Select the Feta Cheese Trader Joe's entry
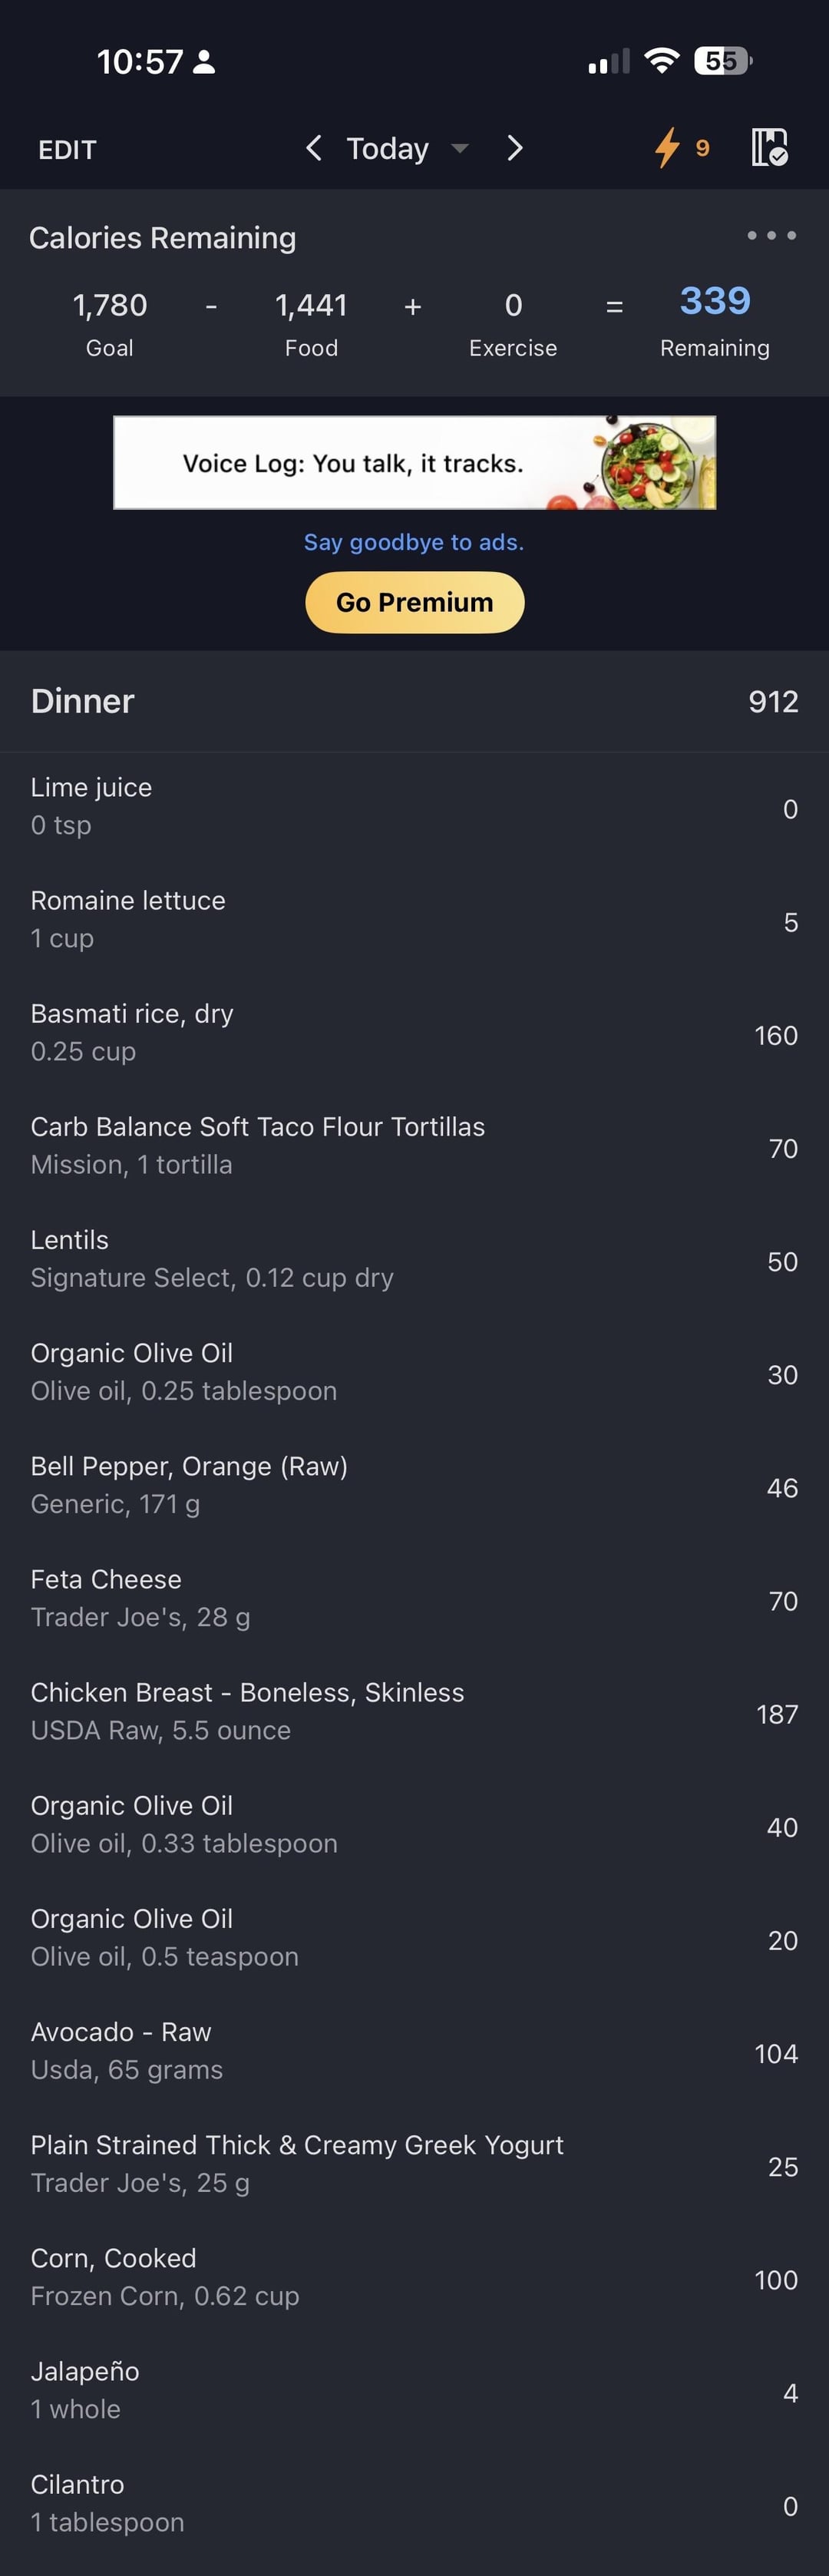This screenshot has width=829, height=2576. click(x=414, y=1598)
